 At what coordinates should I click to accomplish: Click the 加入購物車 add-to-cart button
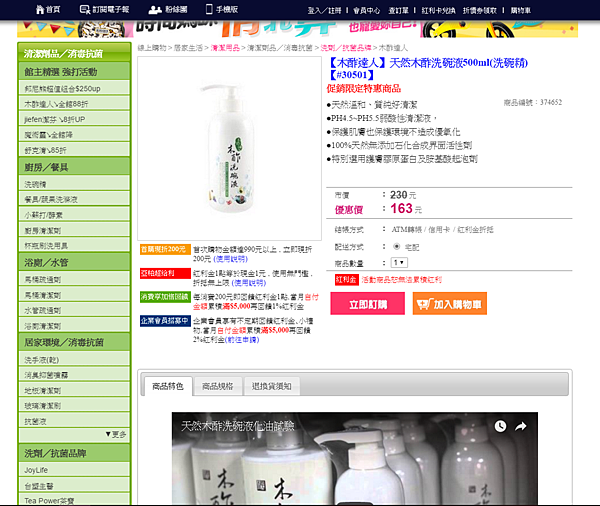point(450,304)
